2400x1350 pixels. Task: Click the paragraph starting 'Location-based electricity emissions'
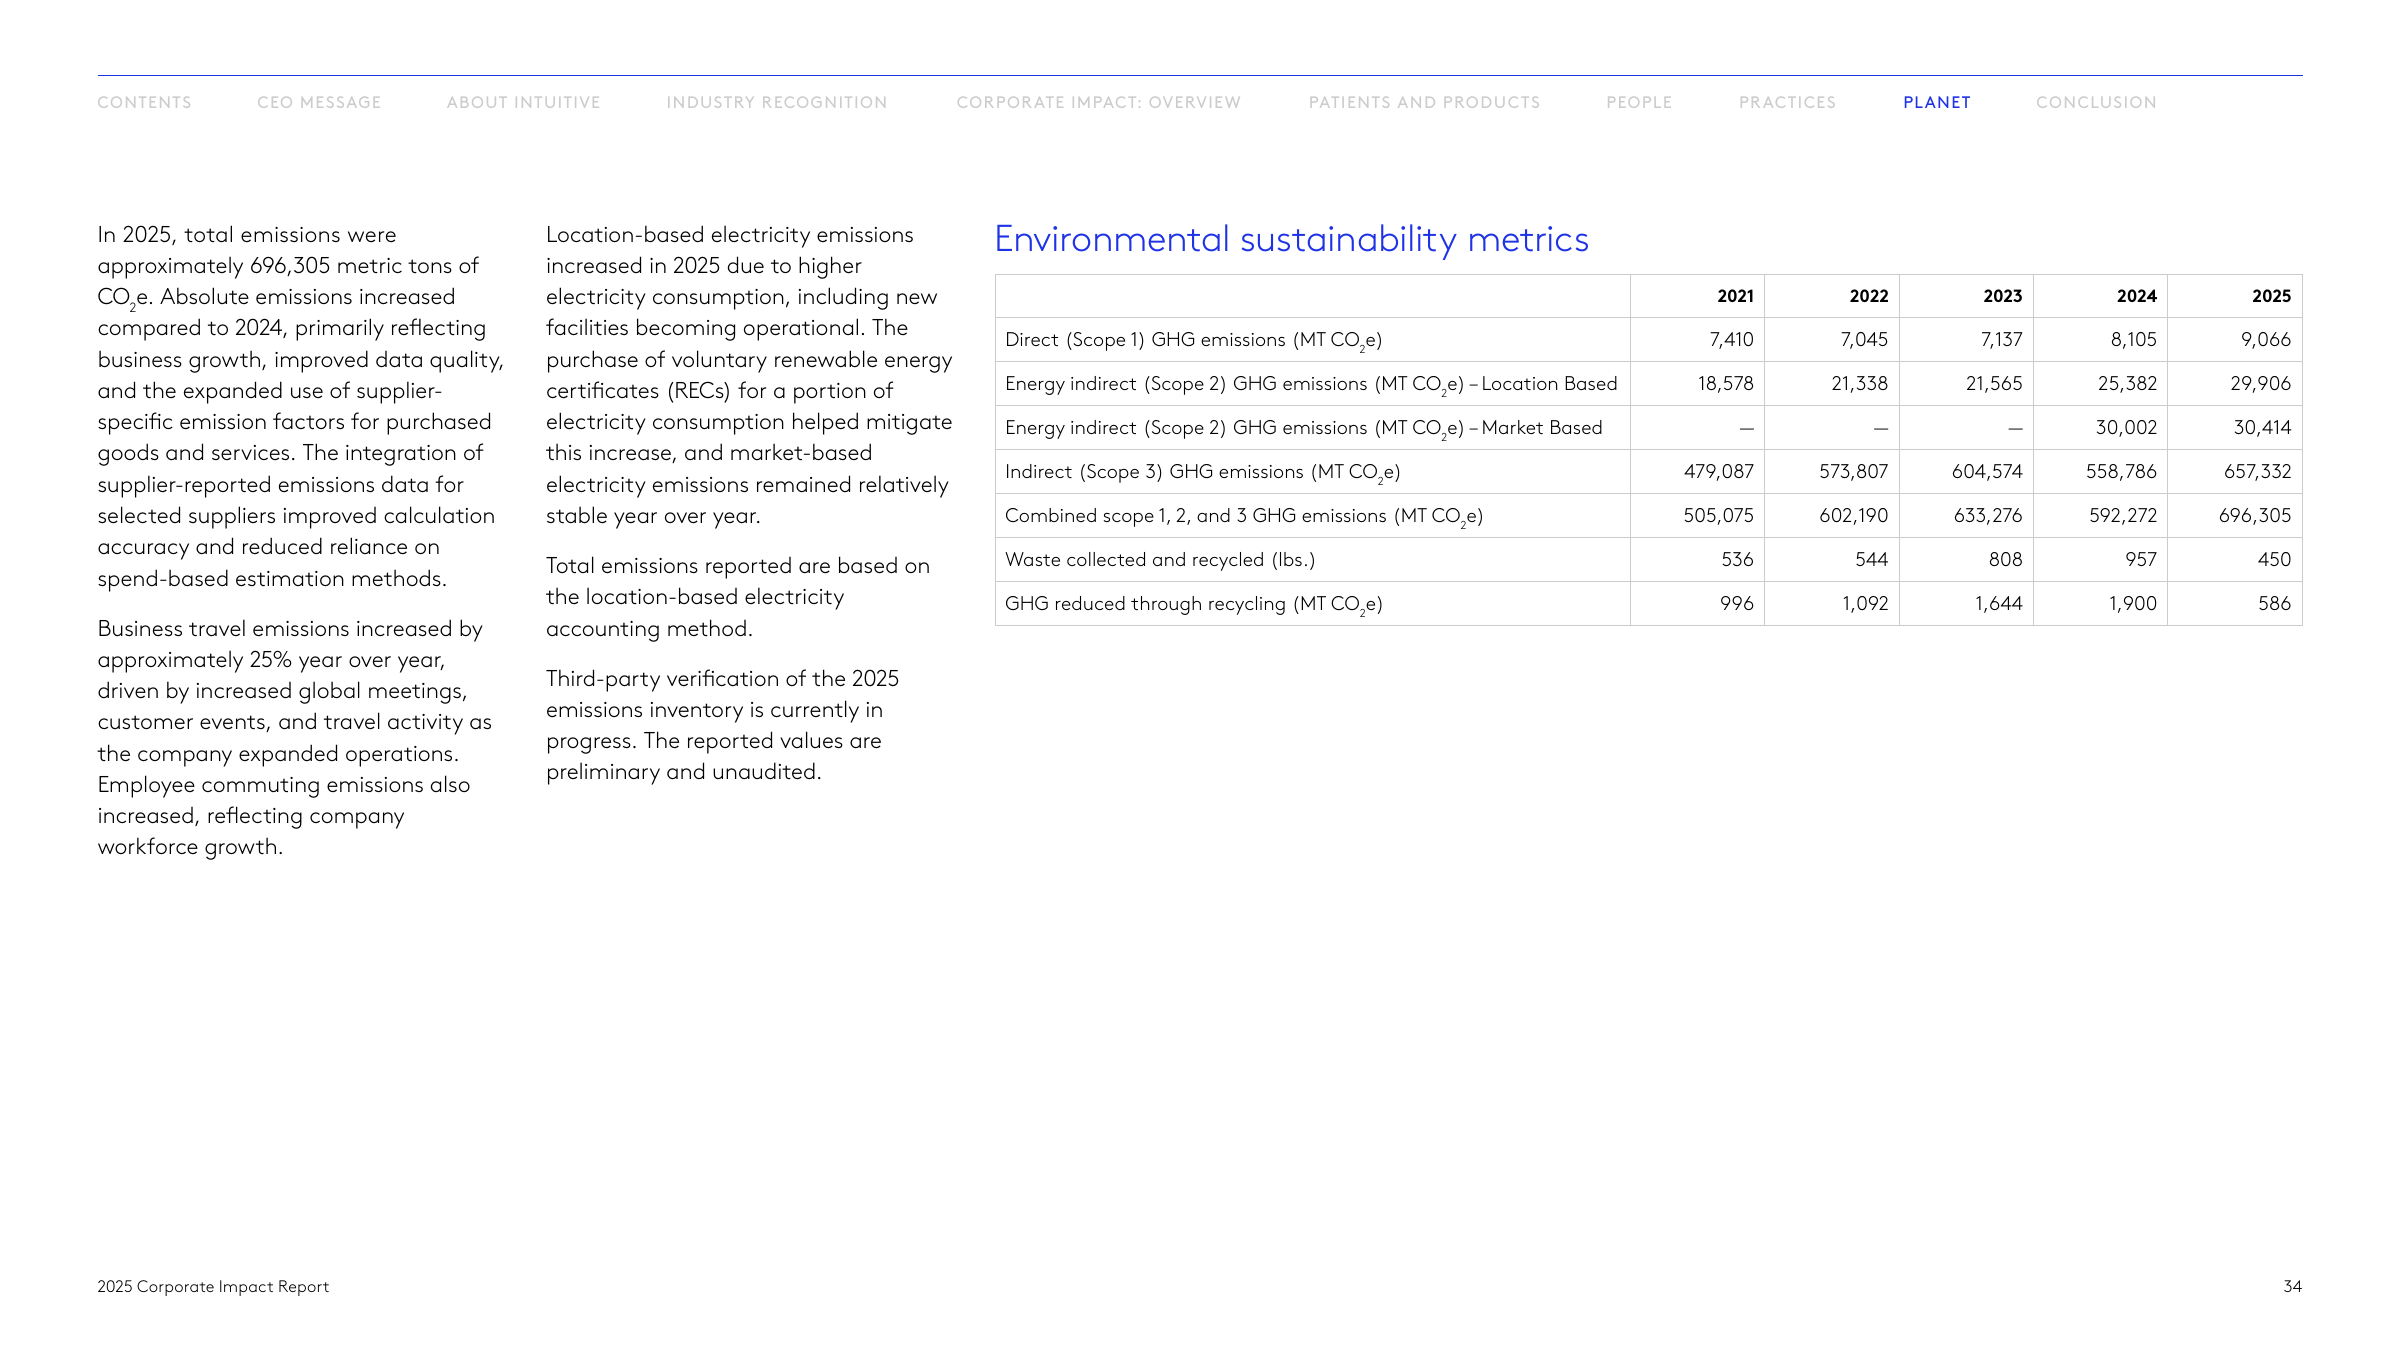click(749, 375)
